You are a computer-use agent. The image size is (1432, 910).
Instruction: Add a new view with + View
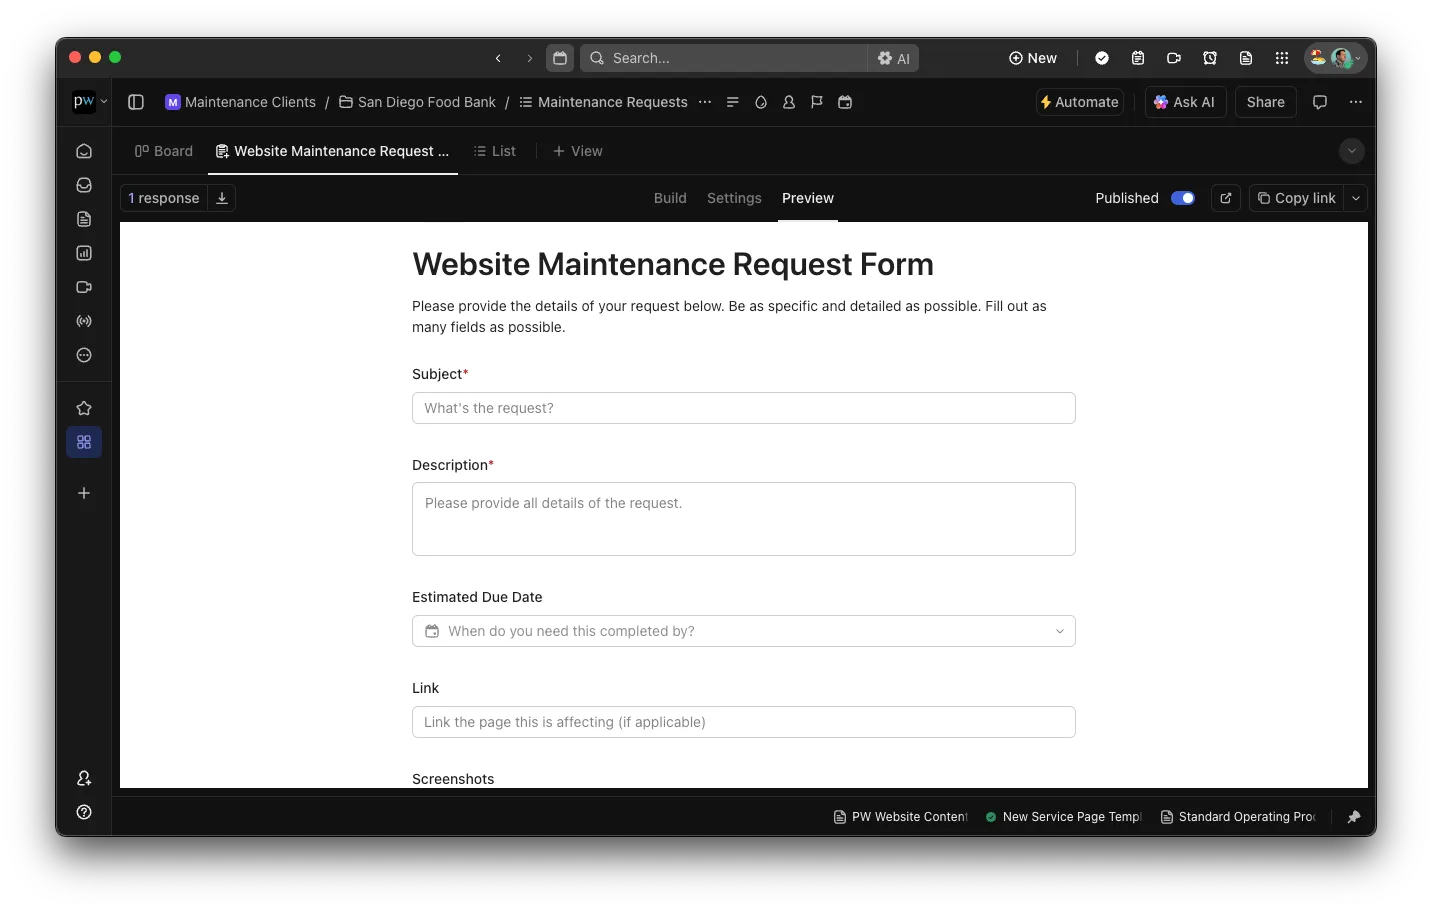(578, 151)
